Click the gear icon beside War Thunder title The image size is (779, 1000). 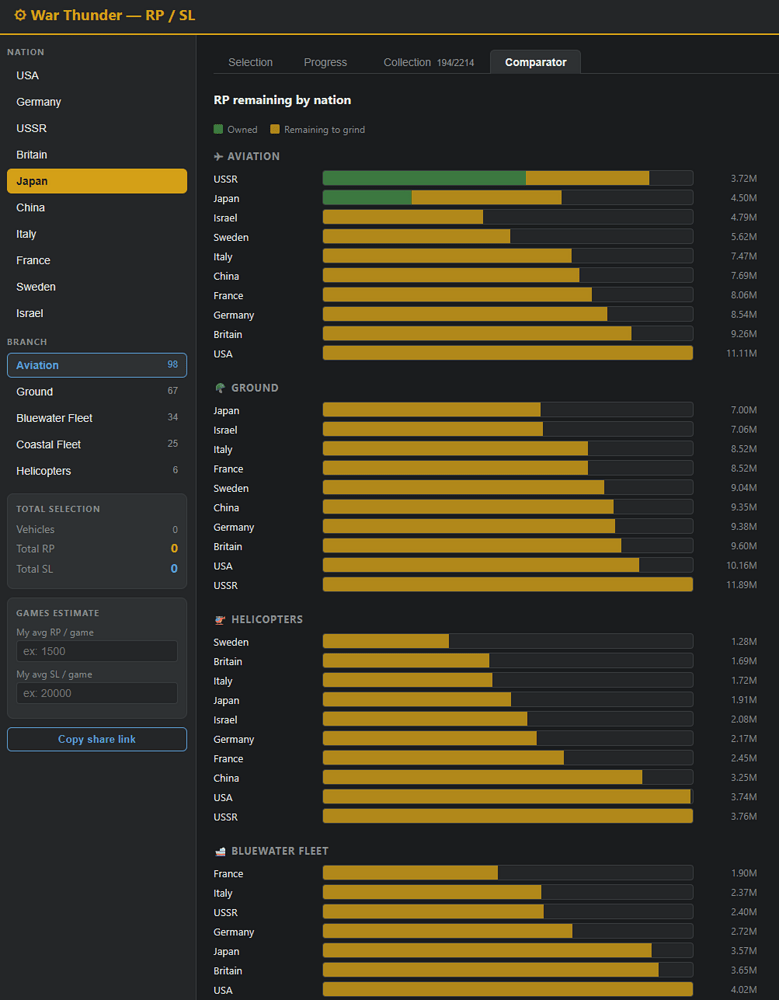(20, 15)
